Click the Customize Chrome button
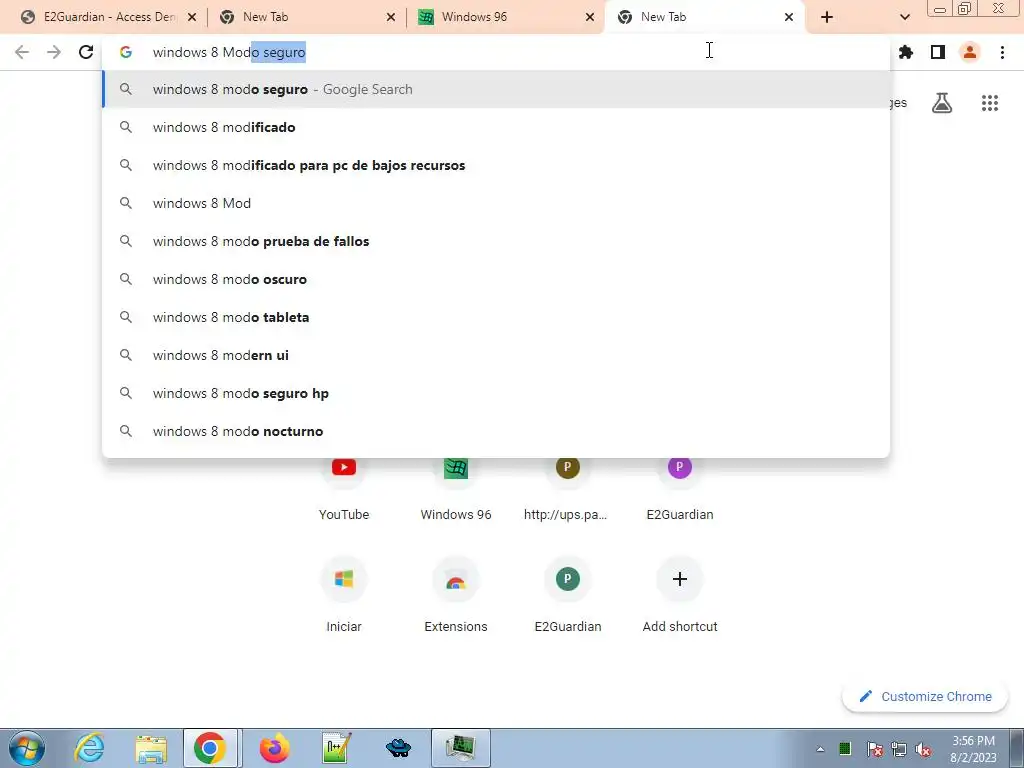The height and width of the screenshot is (768, 1024). pyautogui.click(x=925, y=696)
